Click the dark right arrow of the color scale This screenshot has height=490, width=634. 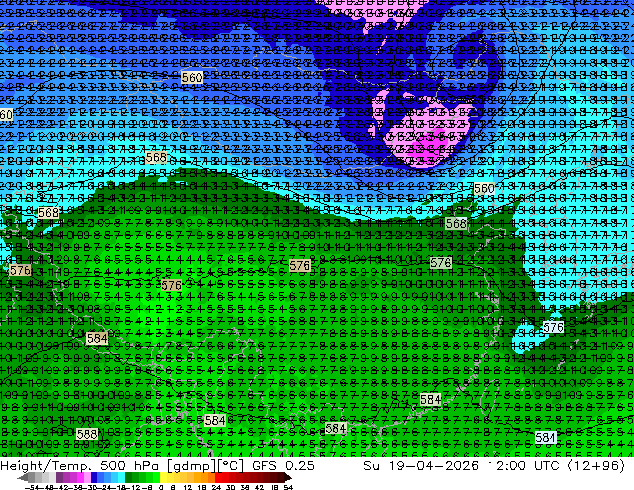click(x=287, y=477)
